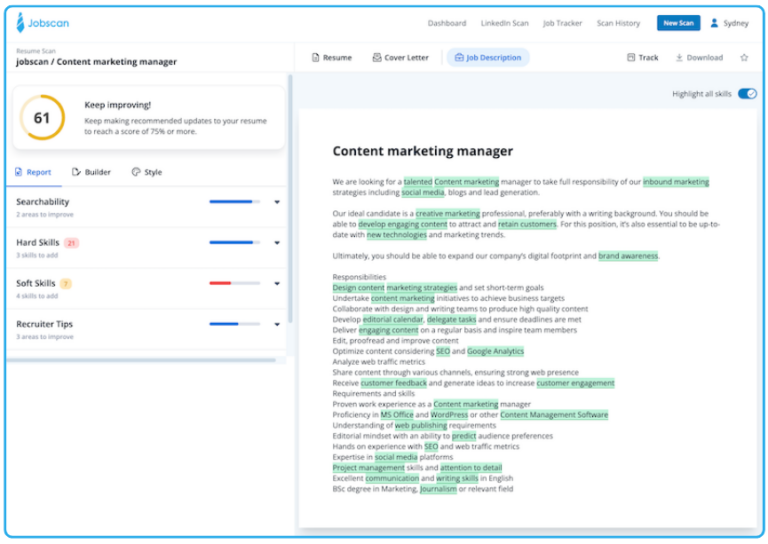Select the Job Description tab
This screenshot has height=544, width=768.
tap(487, 58)
